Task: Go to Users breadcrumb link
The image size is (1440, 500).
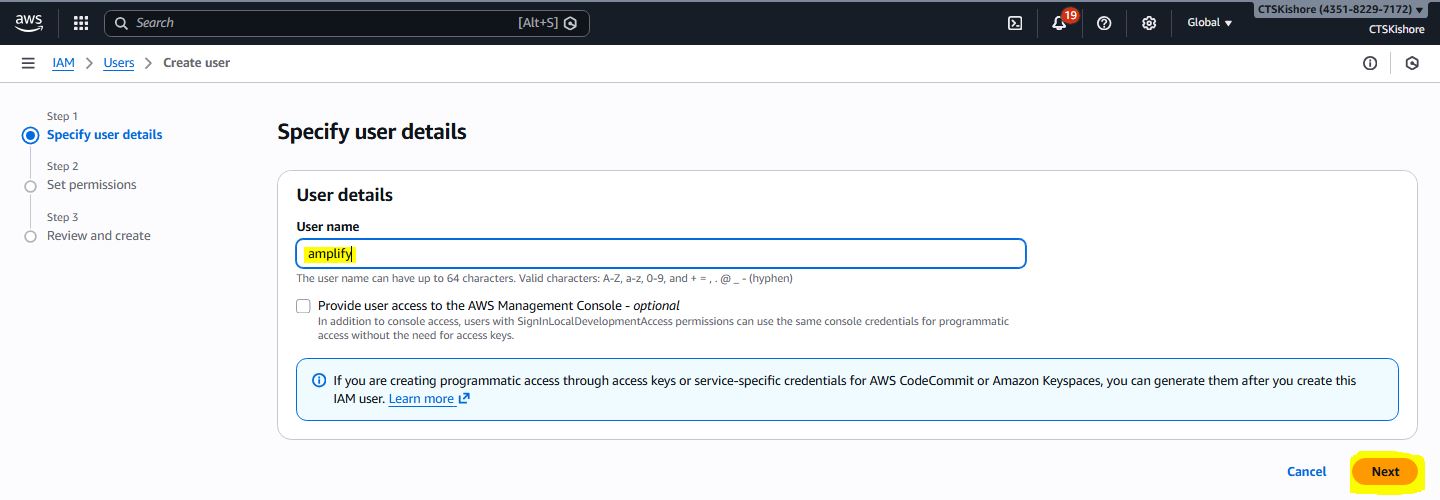Action: [x=119, y=63]
